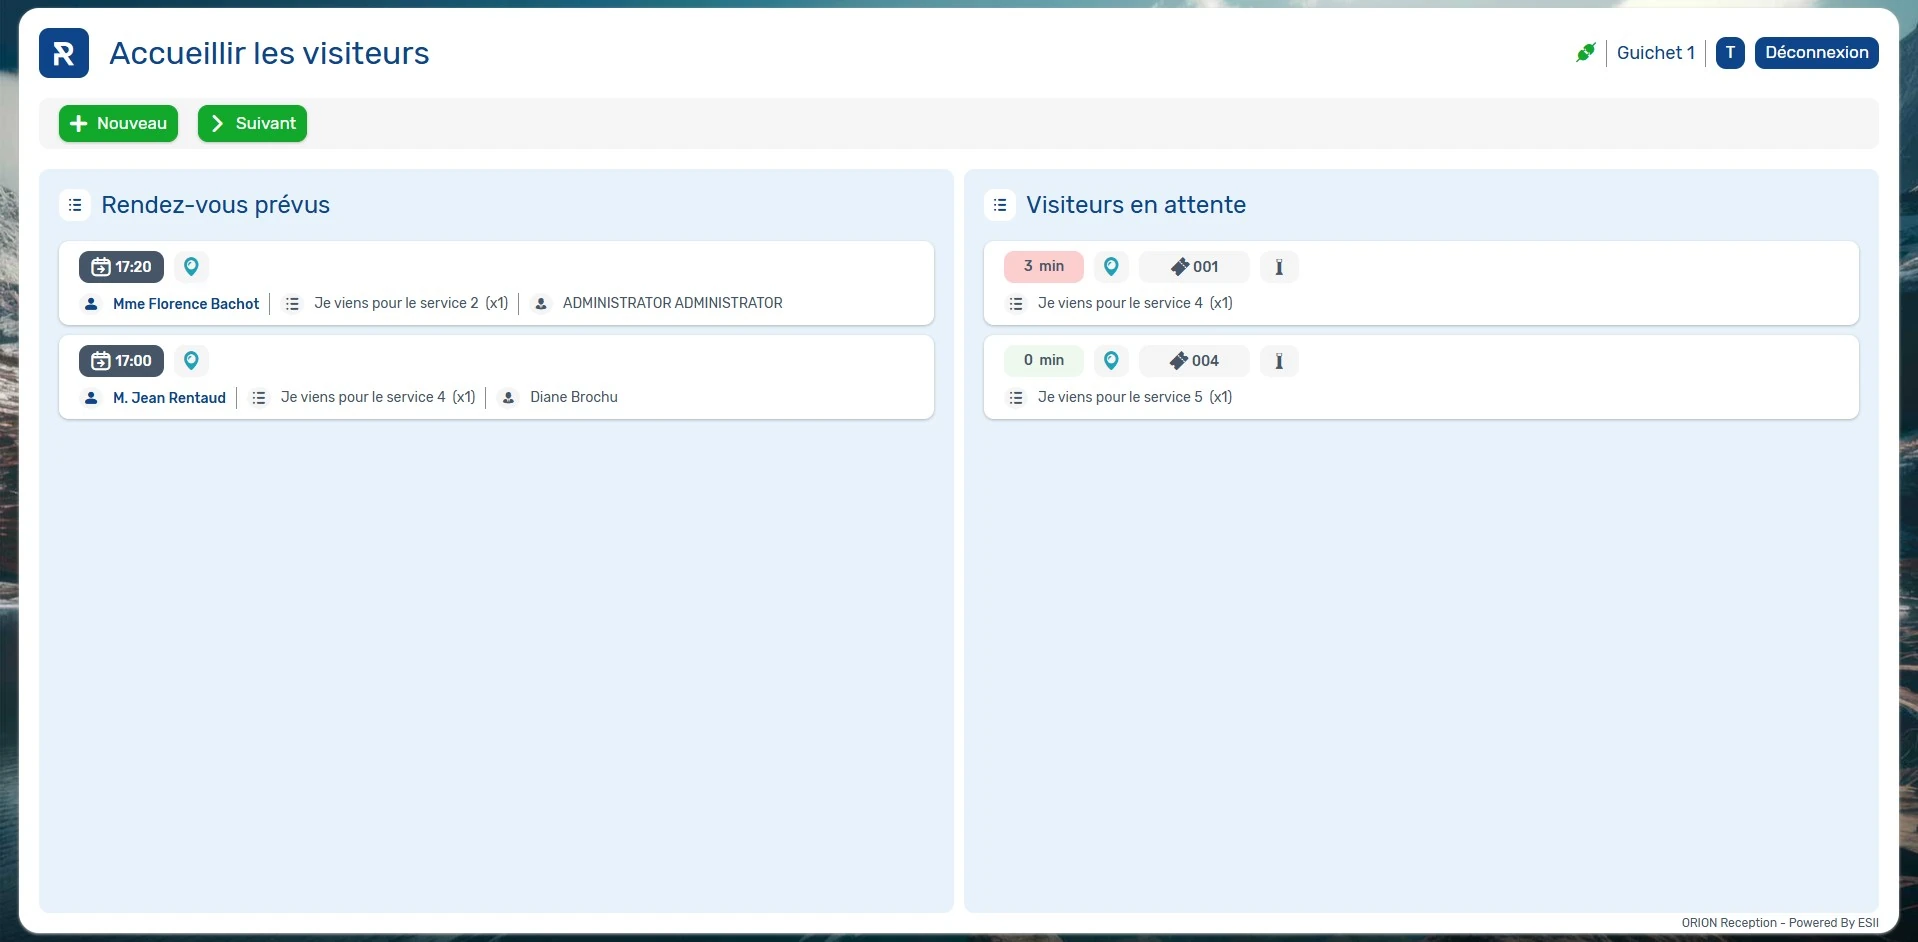Screen dimensions: 1918x942
Task: Click location pin on 17:20 appointment
Action: 191,267
